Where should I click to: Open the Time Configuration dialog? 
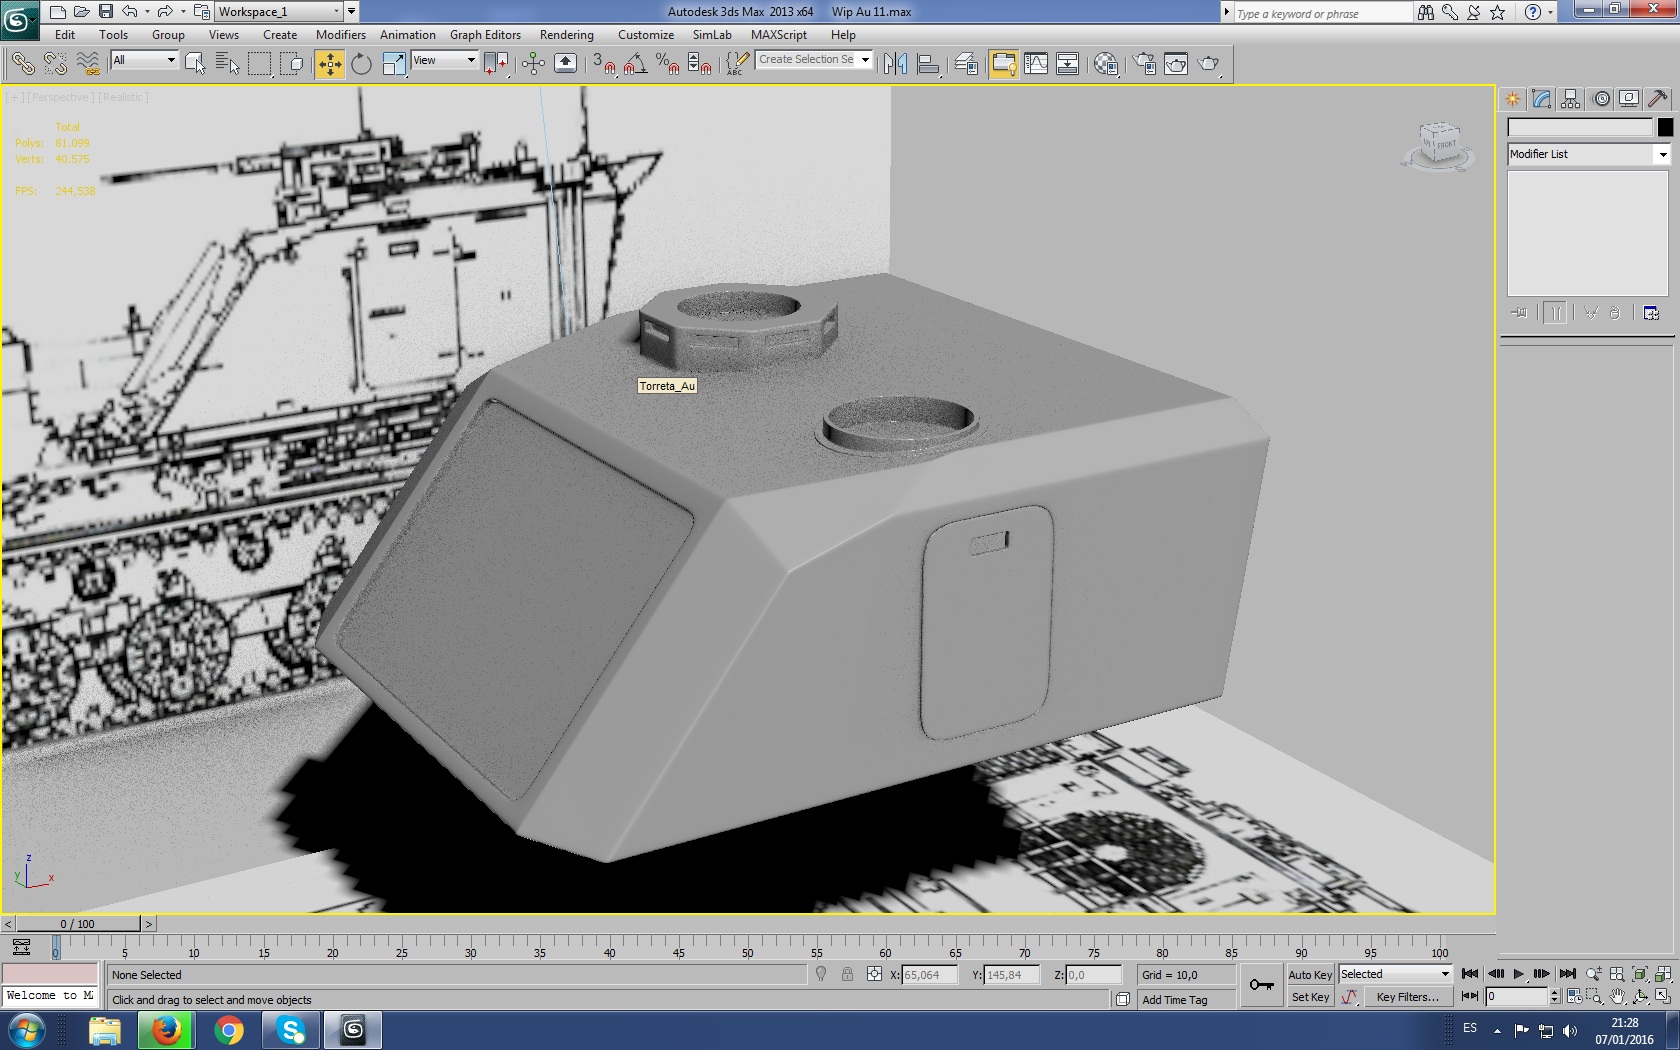[1574, 997]
